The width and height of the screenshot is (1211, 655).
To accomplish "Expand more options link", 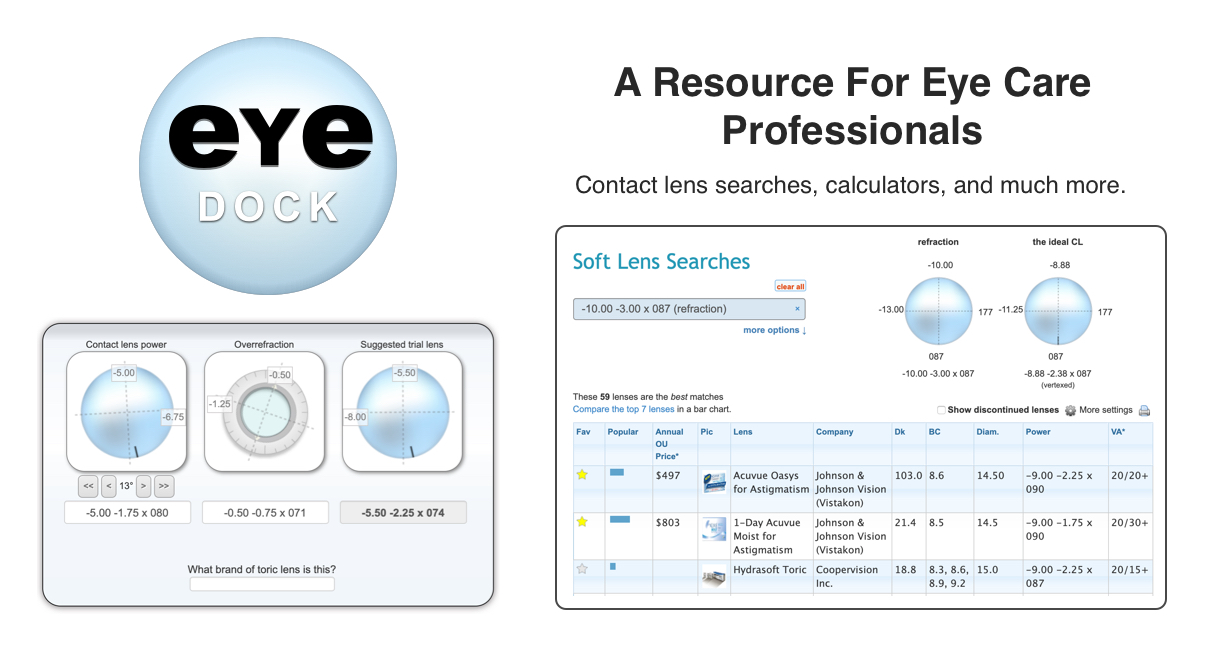I will coord(774,330).
